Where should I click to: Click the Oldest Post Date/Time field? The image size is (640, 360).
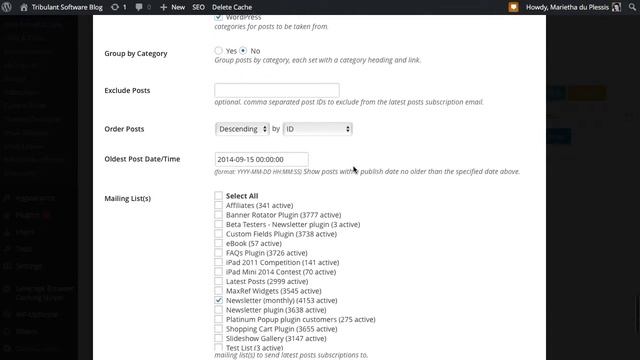pos(261,159)
